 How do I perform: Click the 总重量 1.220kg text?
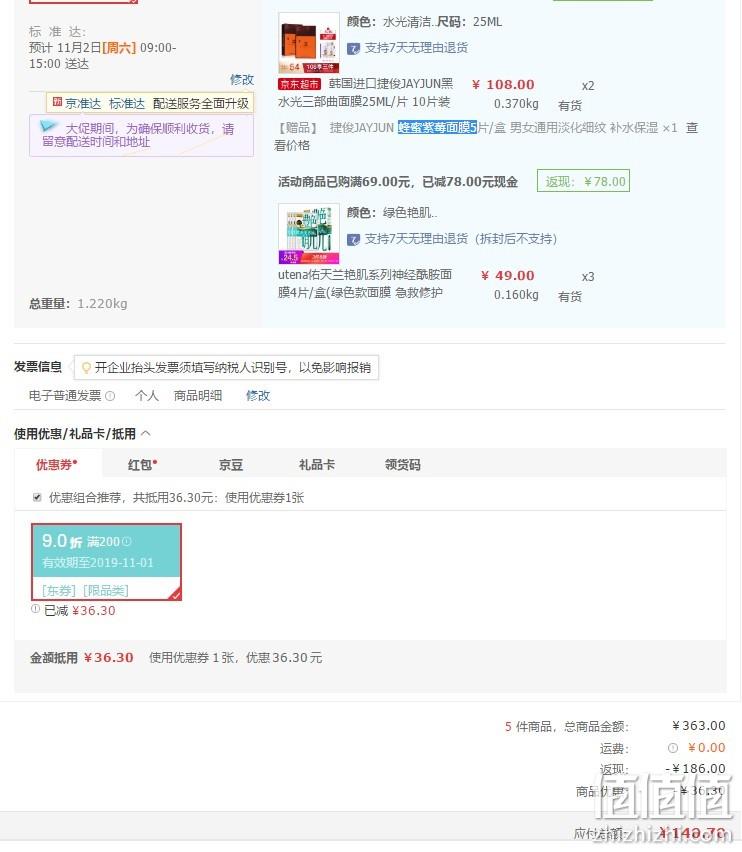[78, 303]
